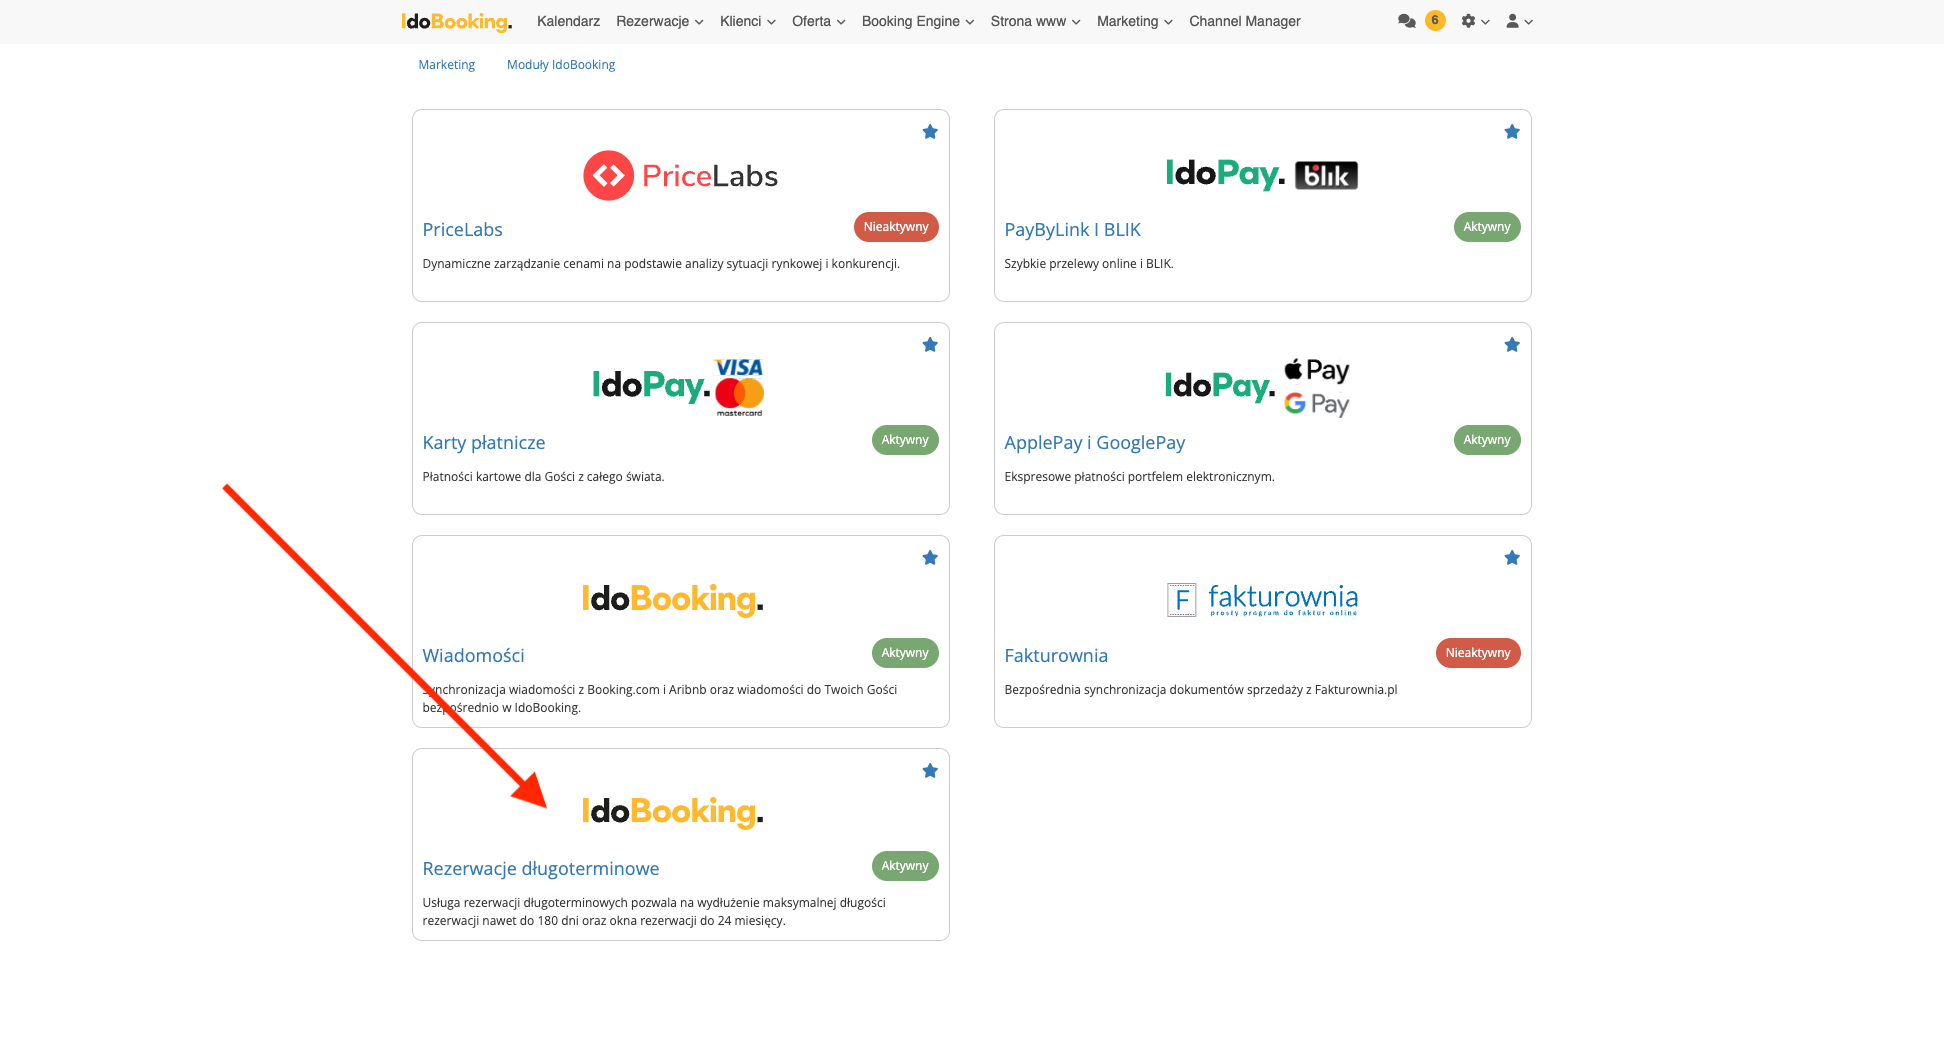Click PriceLabs description about dynamiczne zarządzanie cenami
This screenshot has height=1041, width=1944.
point(661,264)
